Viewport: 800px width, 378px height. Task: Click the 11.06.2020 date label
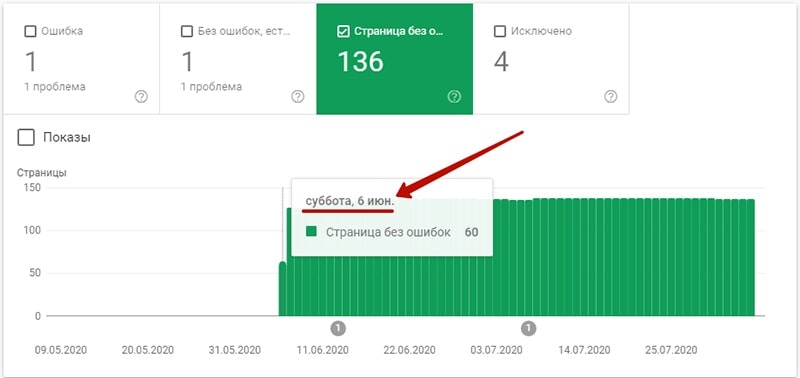[322, 350]
